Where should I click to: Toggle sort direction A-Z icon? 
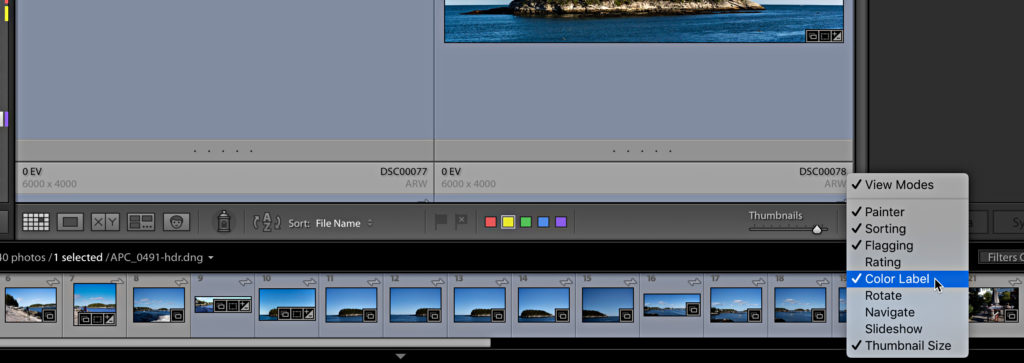tap(266, 222)
